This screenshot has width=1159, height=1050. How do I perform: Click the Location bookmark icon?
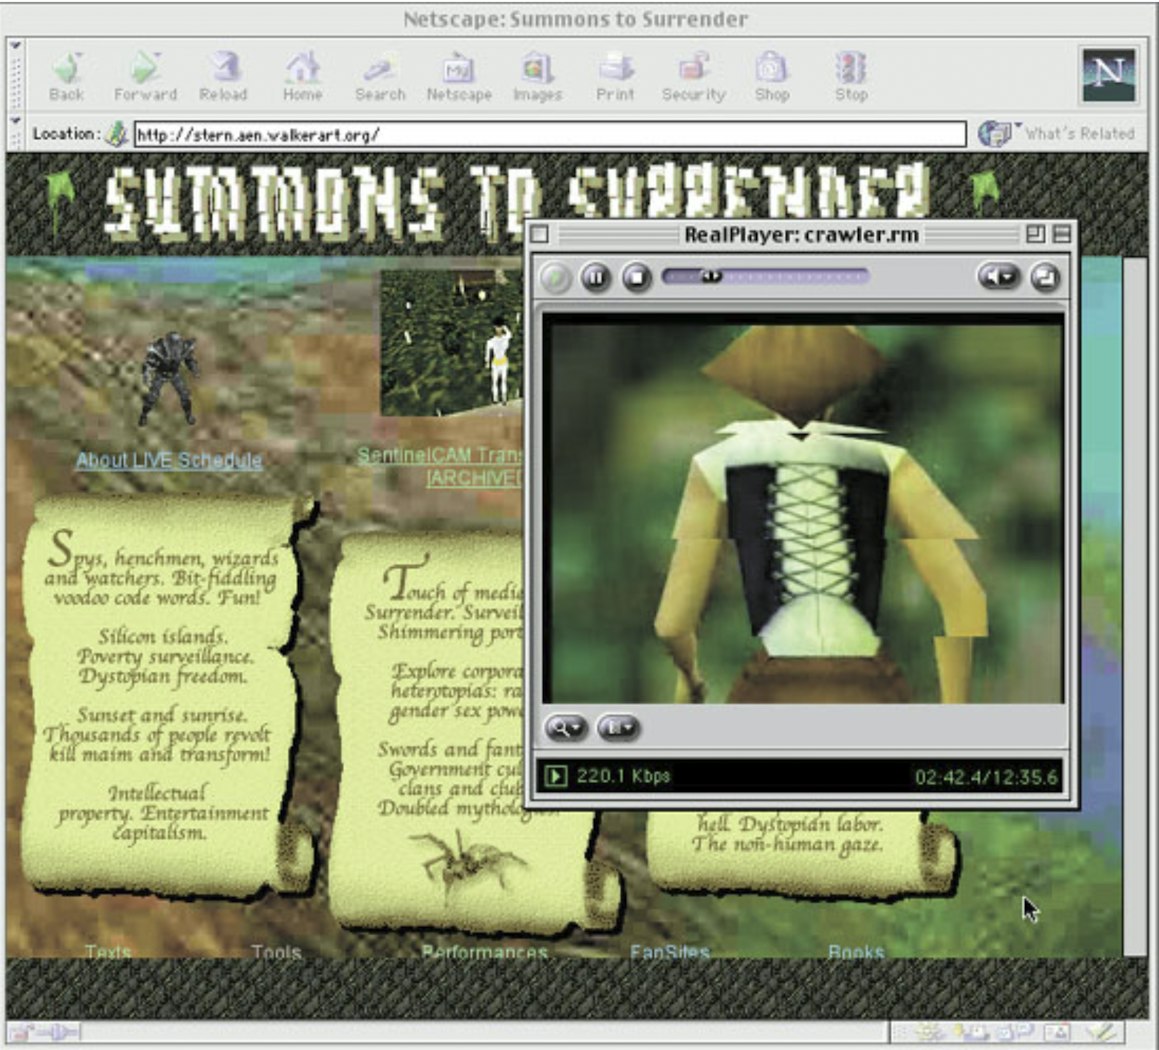pyautogui.click(x=117, y=134)
